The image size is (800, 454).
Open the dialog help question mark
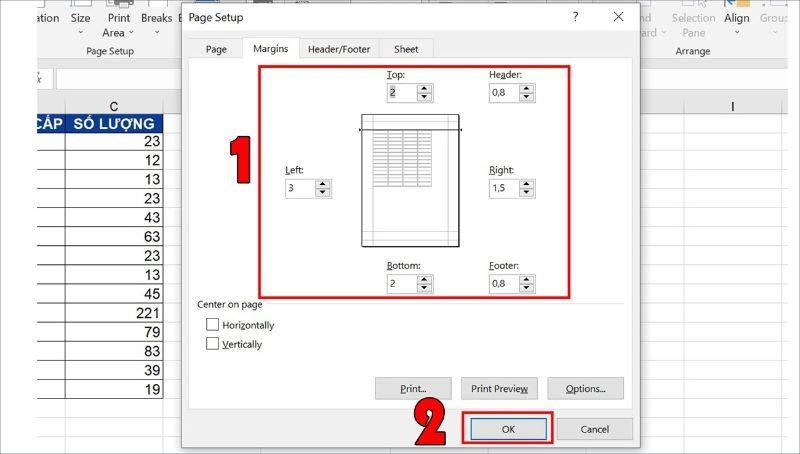[x=576, y=17]
